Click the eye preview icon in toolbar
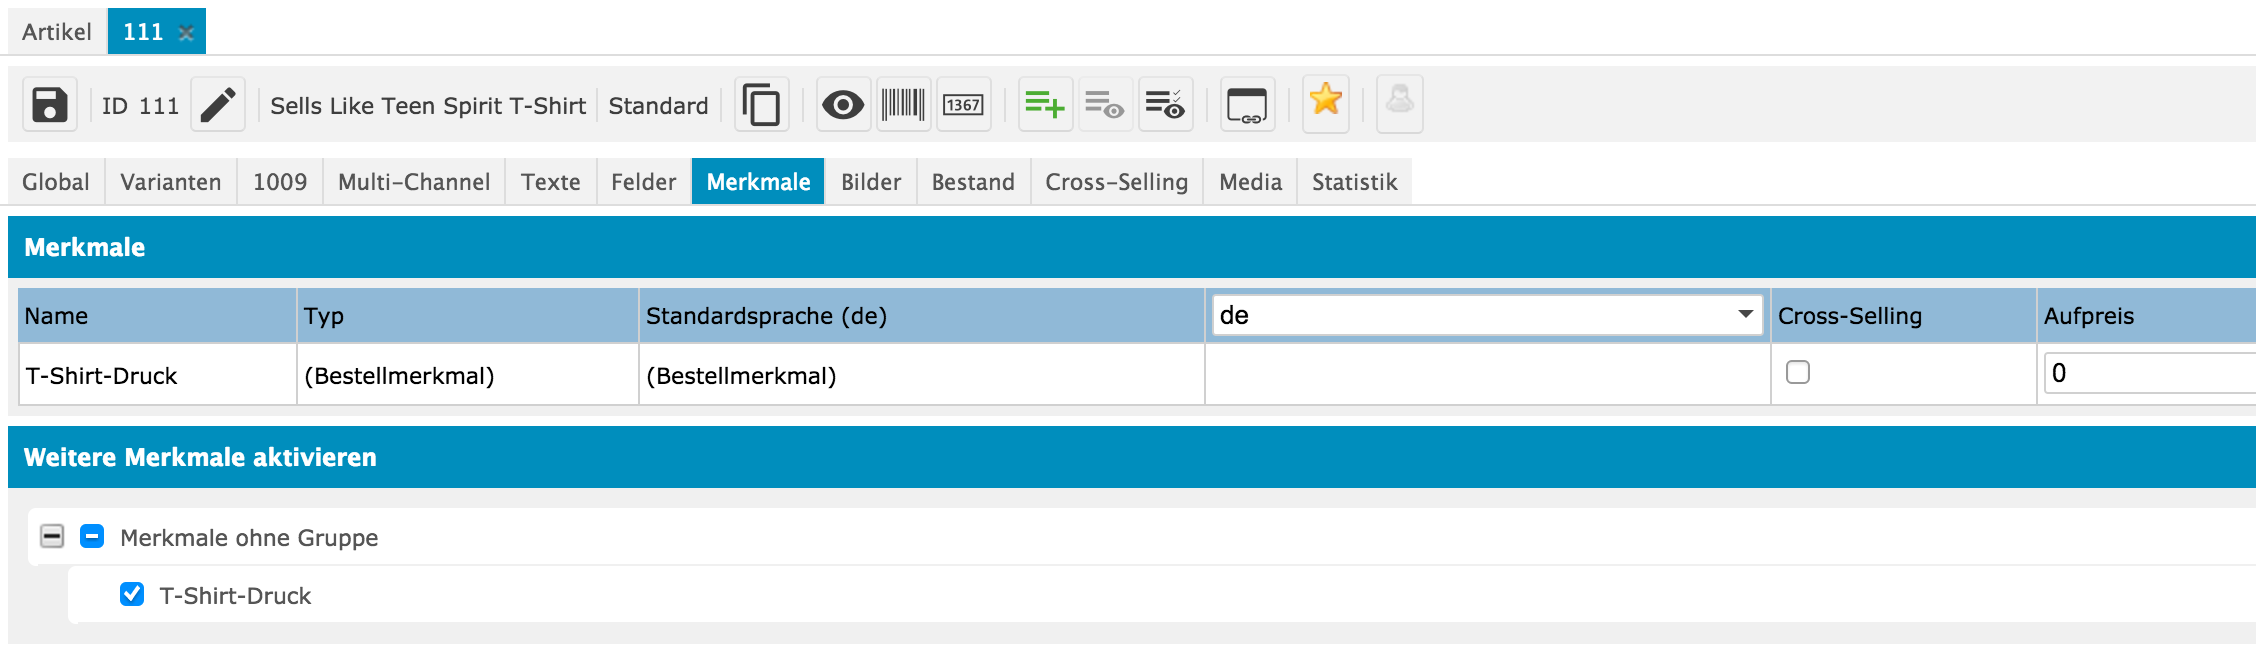 (x=842, y=105)
